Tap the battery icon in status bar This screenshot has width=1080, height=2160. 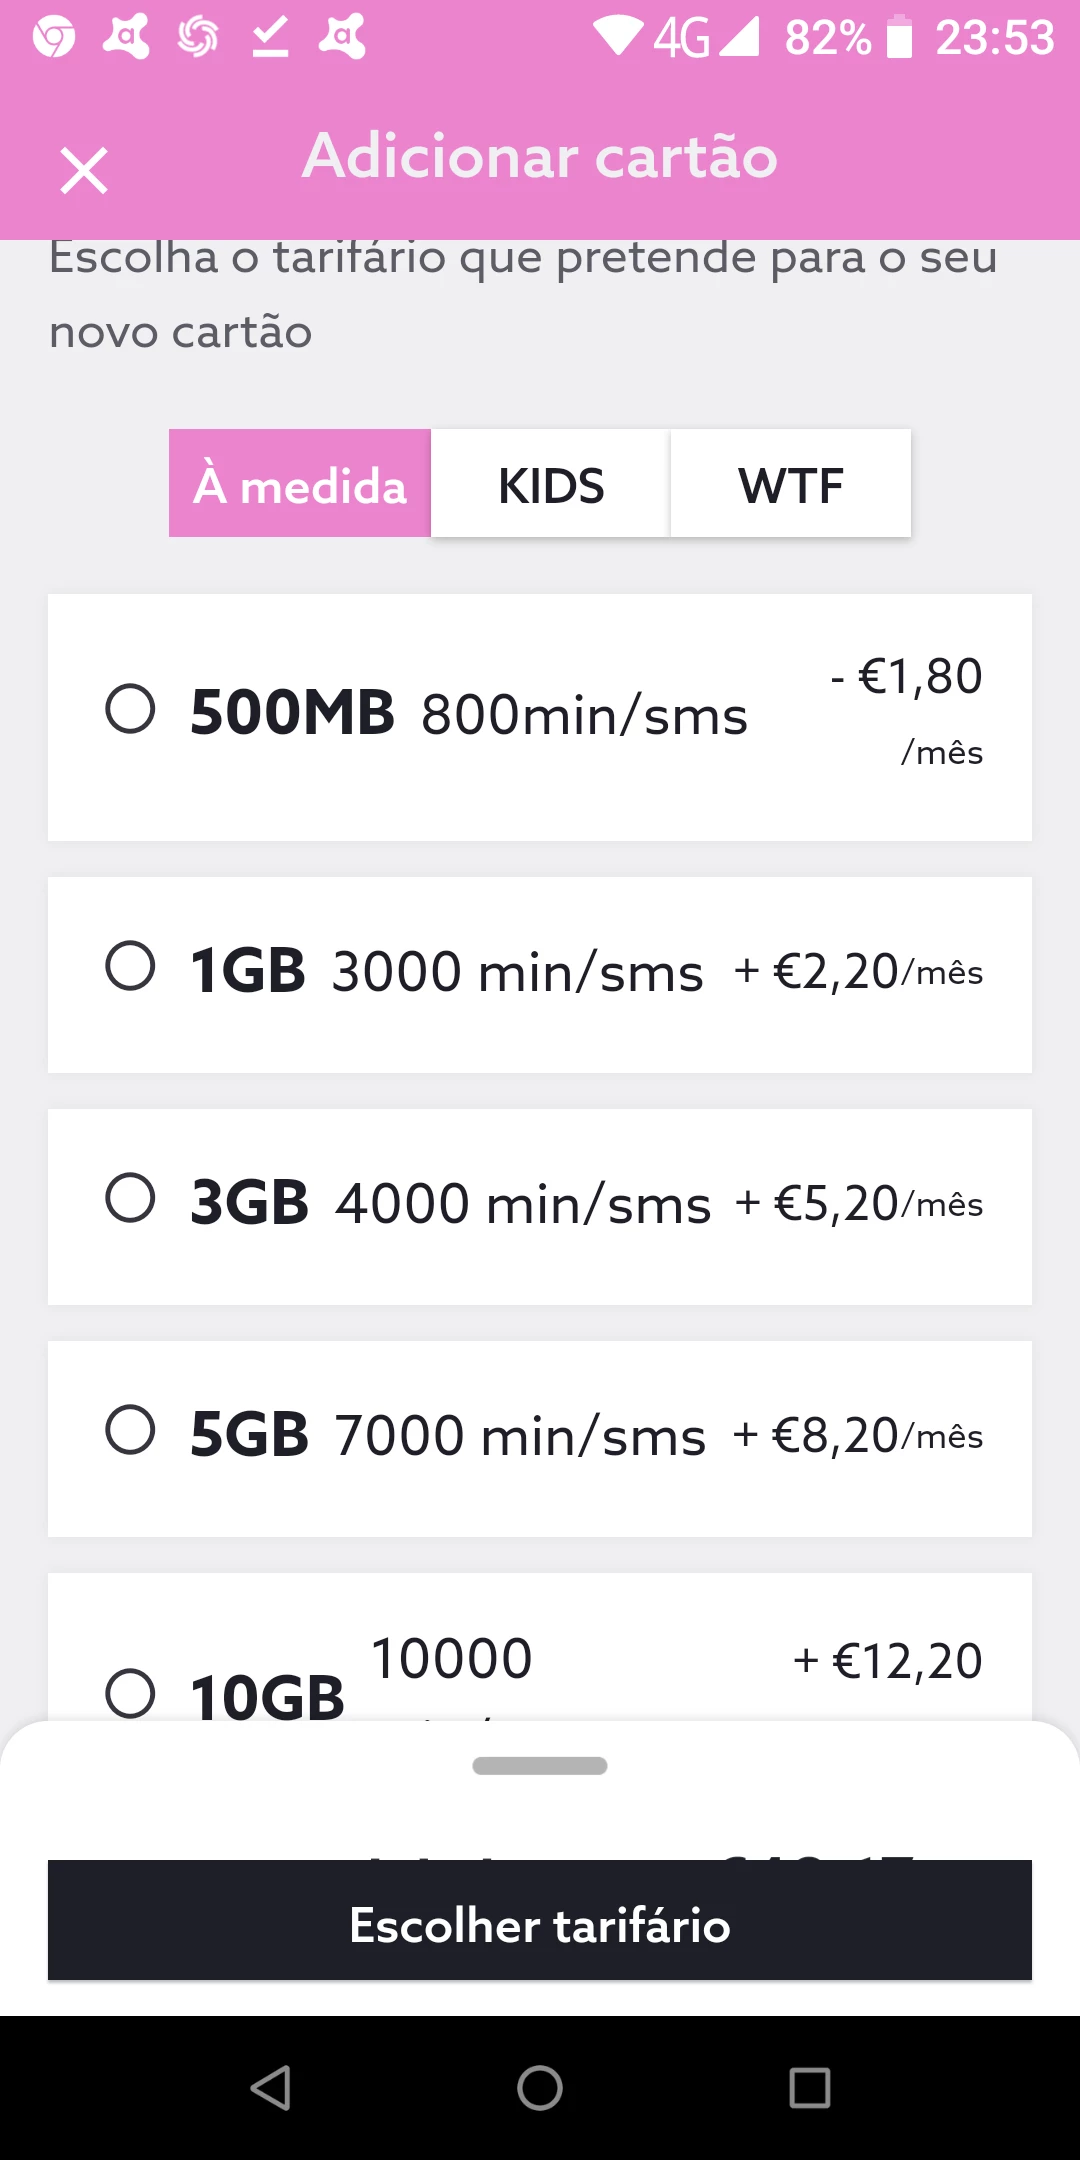(900, 38)
